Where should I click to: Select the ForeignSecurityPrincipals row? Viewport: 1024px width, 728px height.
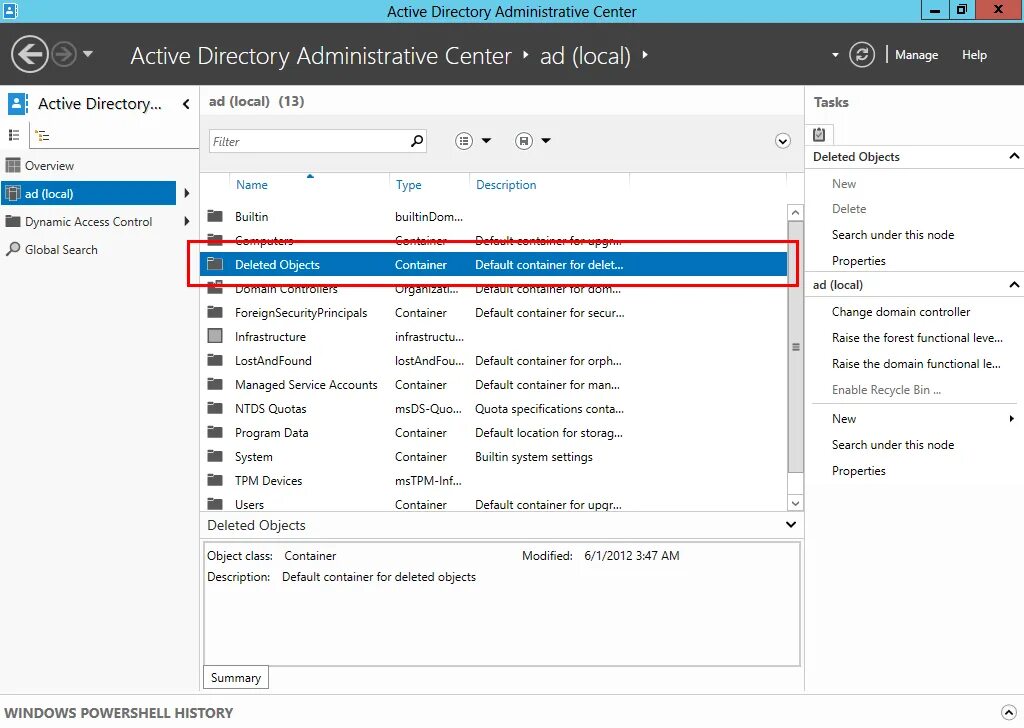(493, 313)
